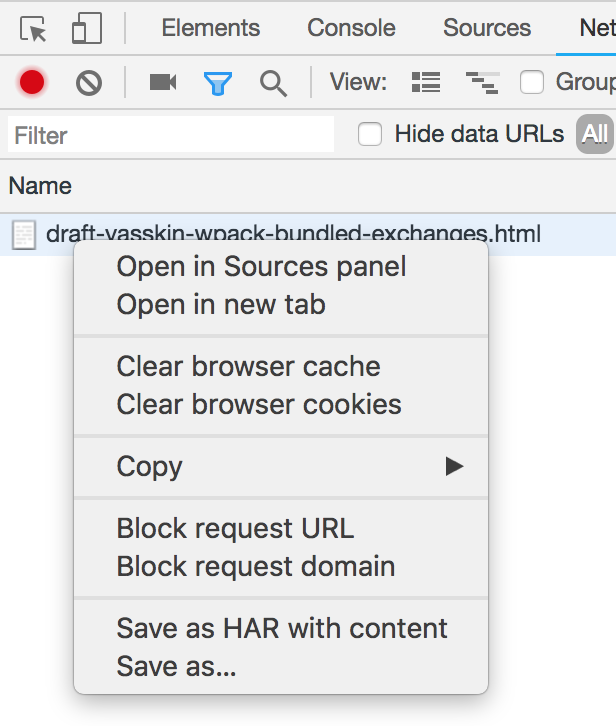Choose Block request URL
616x726 pixels.
click(x=281, y=528)
